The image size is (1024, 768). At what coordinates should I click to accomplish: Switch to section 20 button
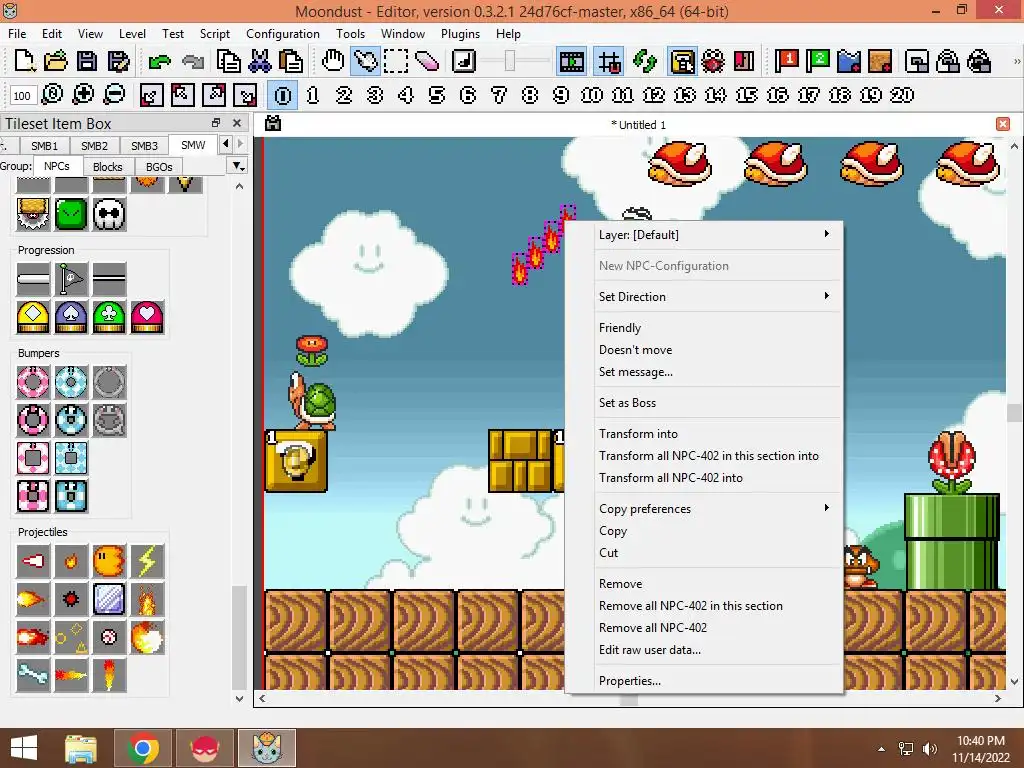point(902,95)
